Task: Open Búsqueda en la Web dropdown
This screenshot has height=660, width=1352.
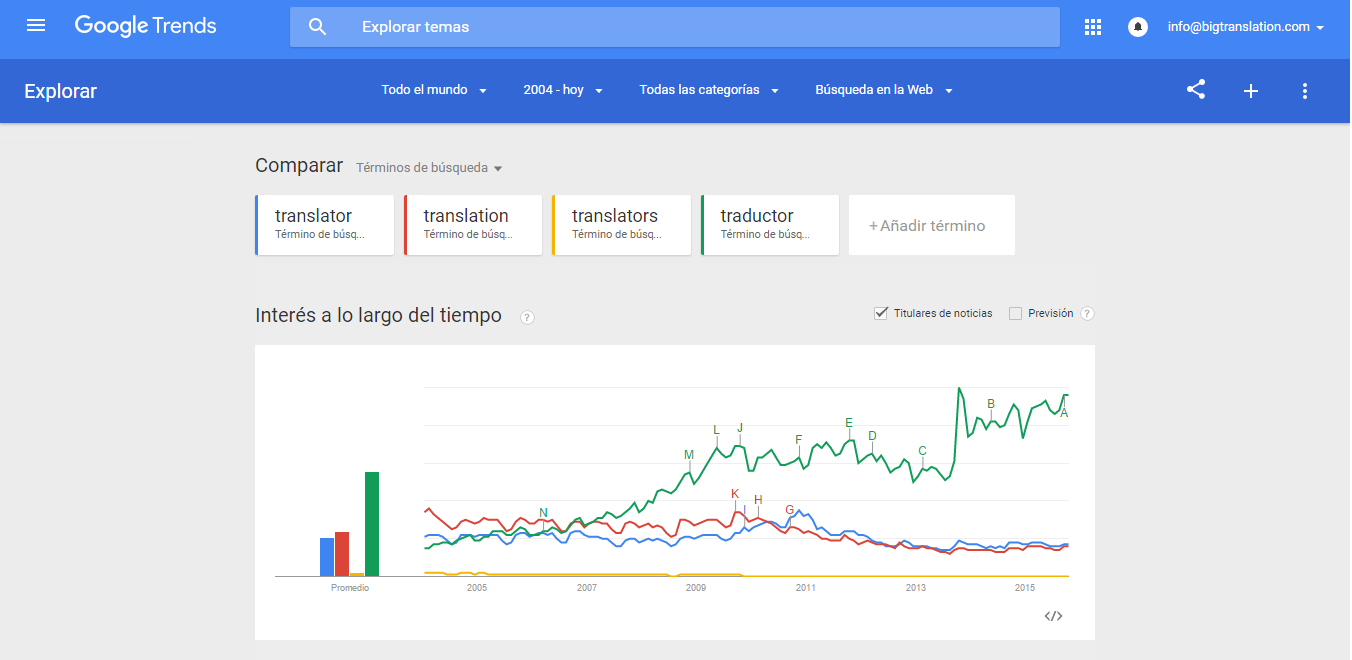Action: pyautogui.click(x=884, y=90)
